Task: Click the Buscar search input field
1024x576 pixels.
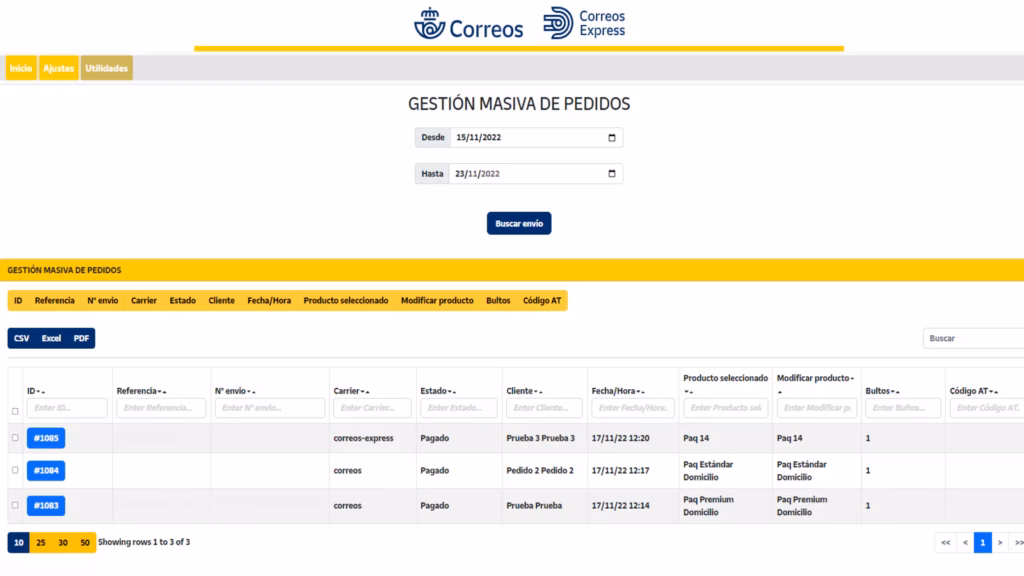Action: [972, 338]
